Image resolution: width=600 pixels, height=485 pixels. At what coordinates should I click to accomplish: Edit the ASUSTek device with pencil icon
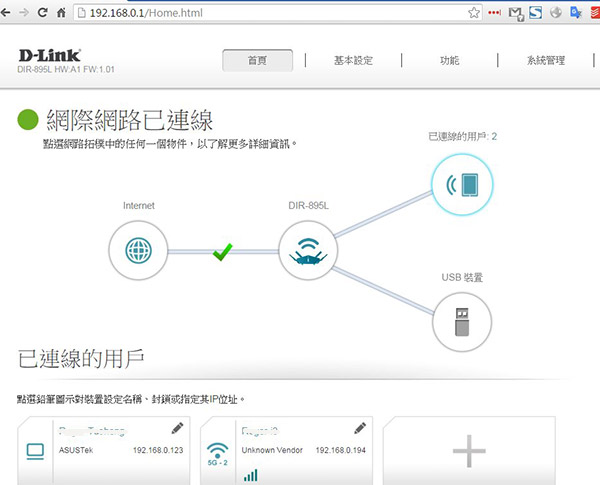click(x=178, y=428)
